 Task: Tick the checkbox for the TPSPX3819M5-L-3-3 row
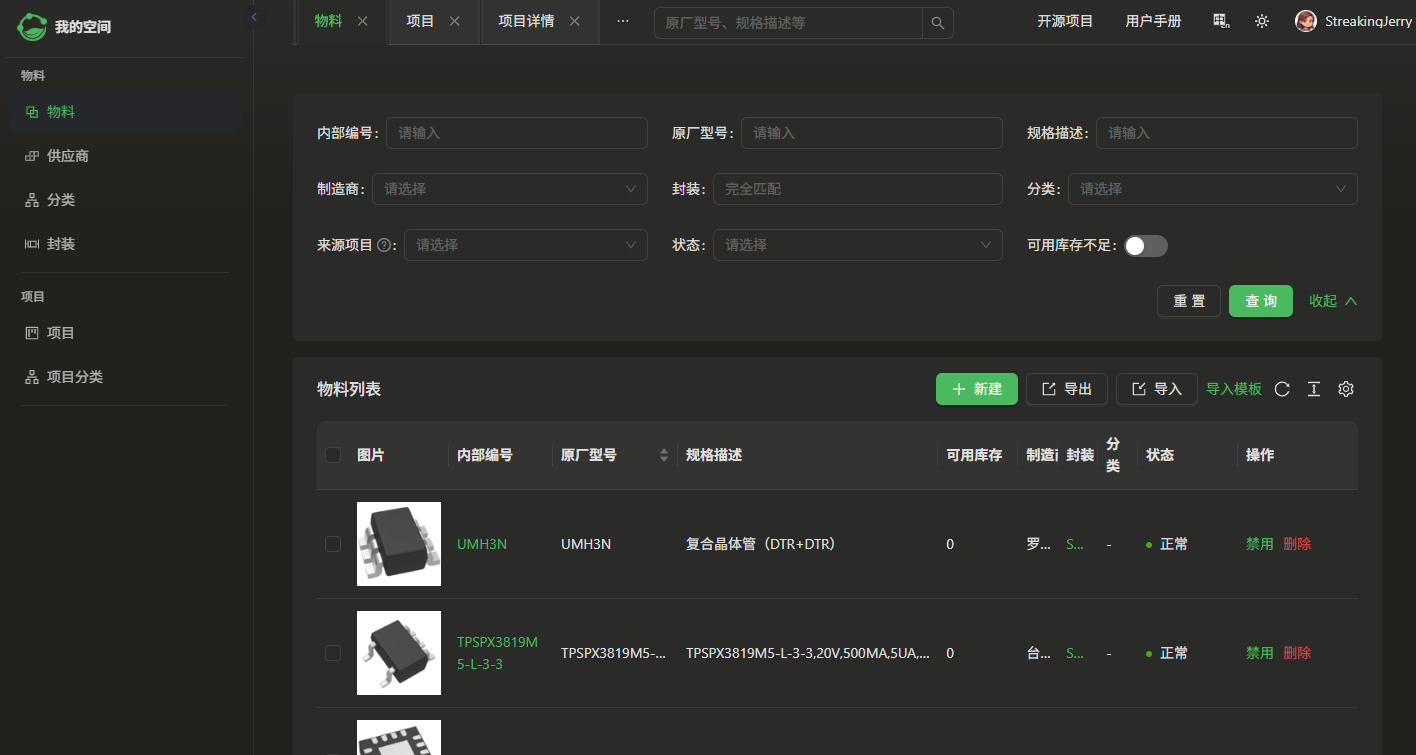tap(333, 653)
